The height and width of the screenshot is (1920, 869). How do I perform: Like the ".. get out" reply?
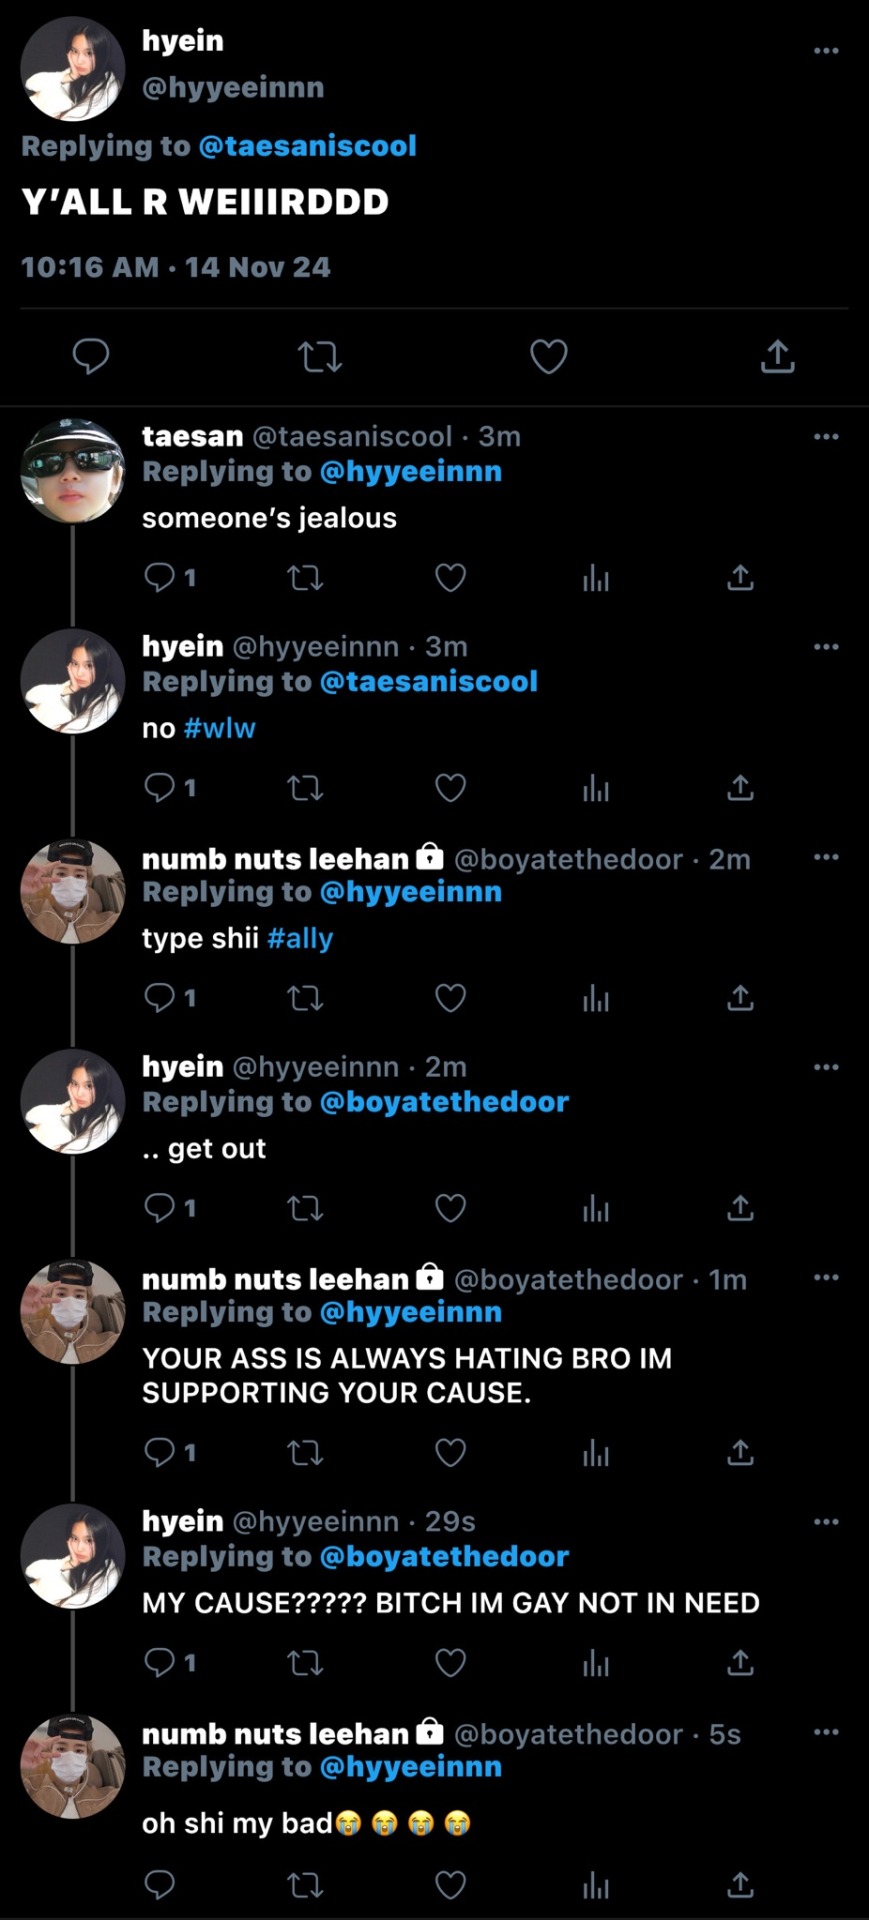[x=450, y=1208]
